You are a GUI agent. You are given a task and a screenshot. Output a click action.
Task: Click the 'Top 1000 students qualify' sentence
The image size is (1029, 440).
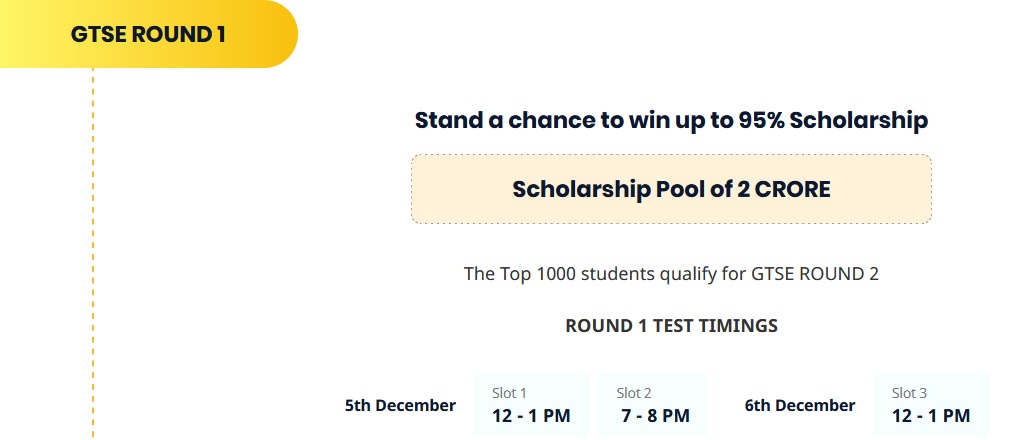[671, 273]
